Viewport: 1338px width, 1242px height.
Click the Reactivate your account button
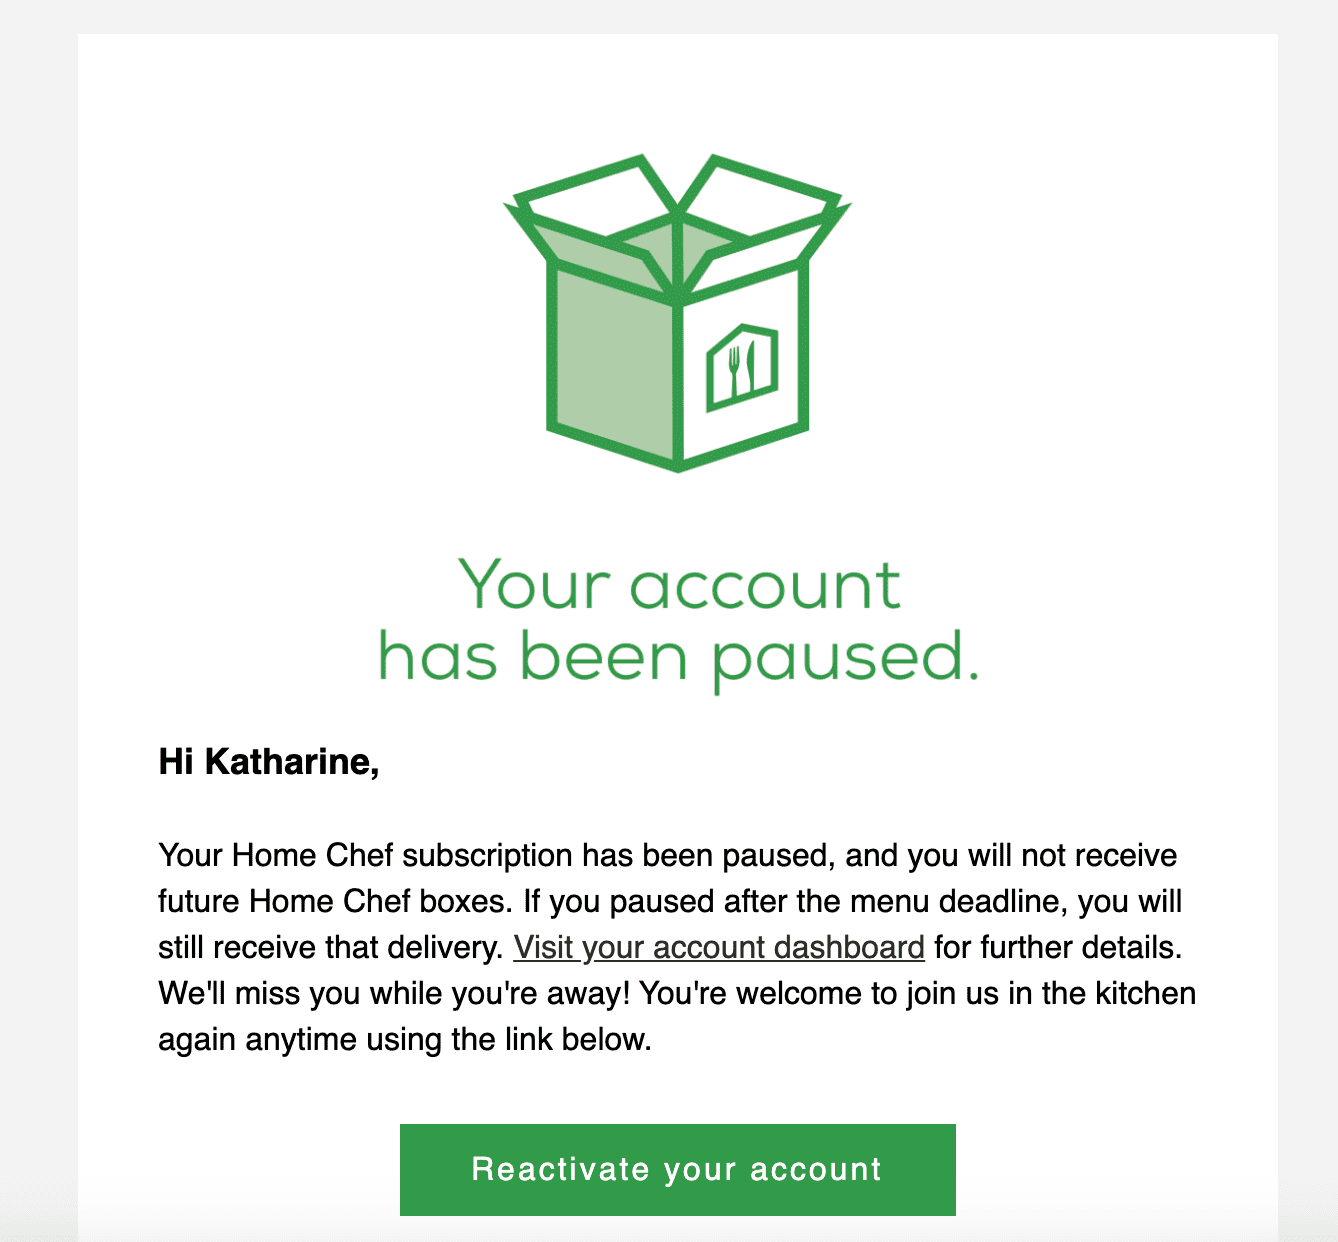point(678,1169)
